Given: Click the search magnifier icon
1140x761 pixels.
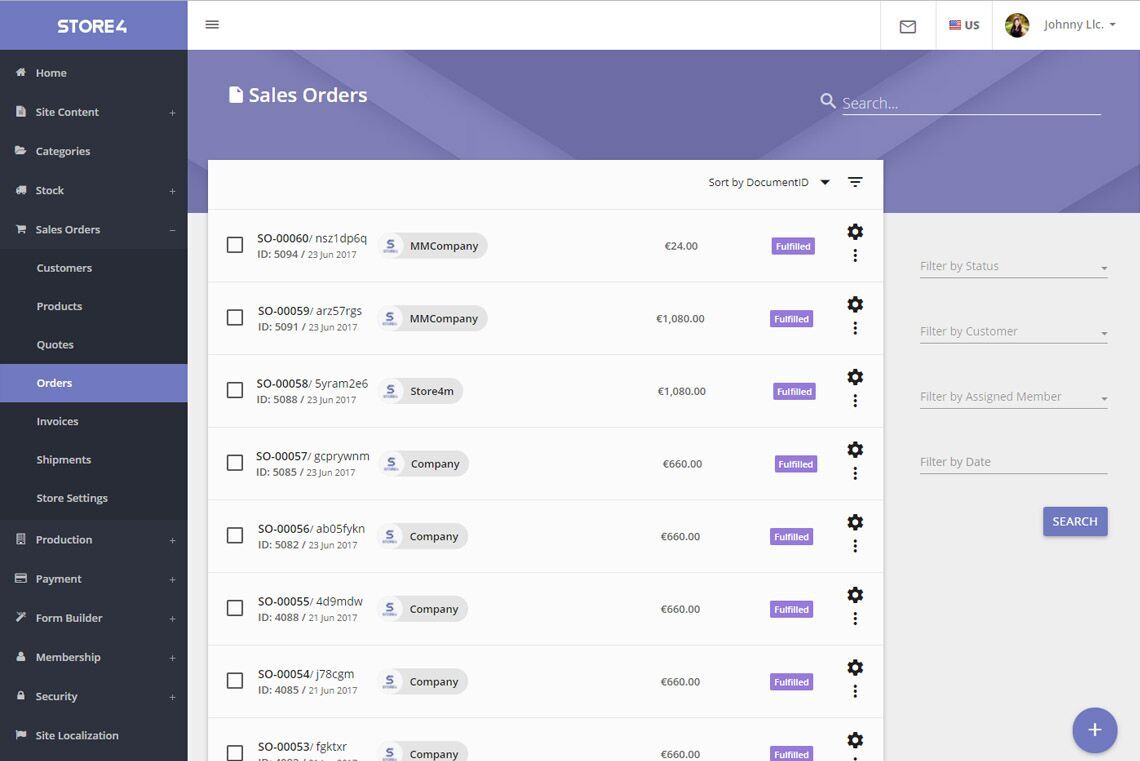Looking at the screenshot, I should pyautogui.click(x=827, y=101).
